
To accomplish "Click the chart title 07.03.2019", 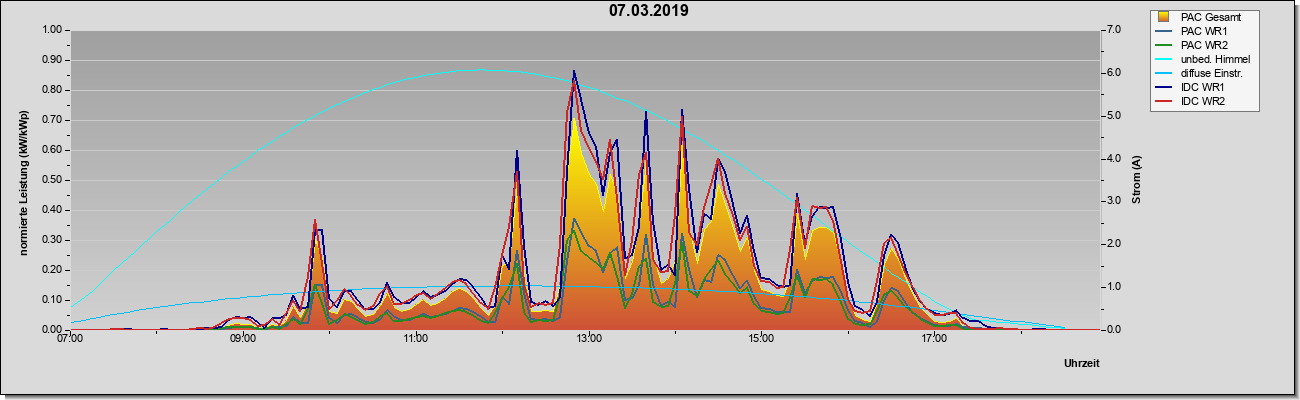I will 649,11.
